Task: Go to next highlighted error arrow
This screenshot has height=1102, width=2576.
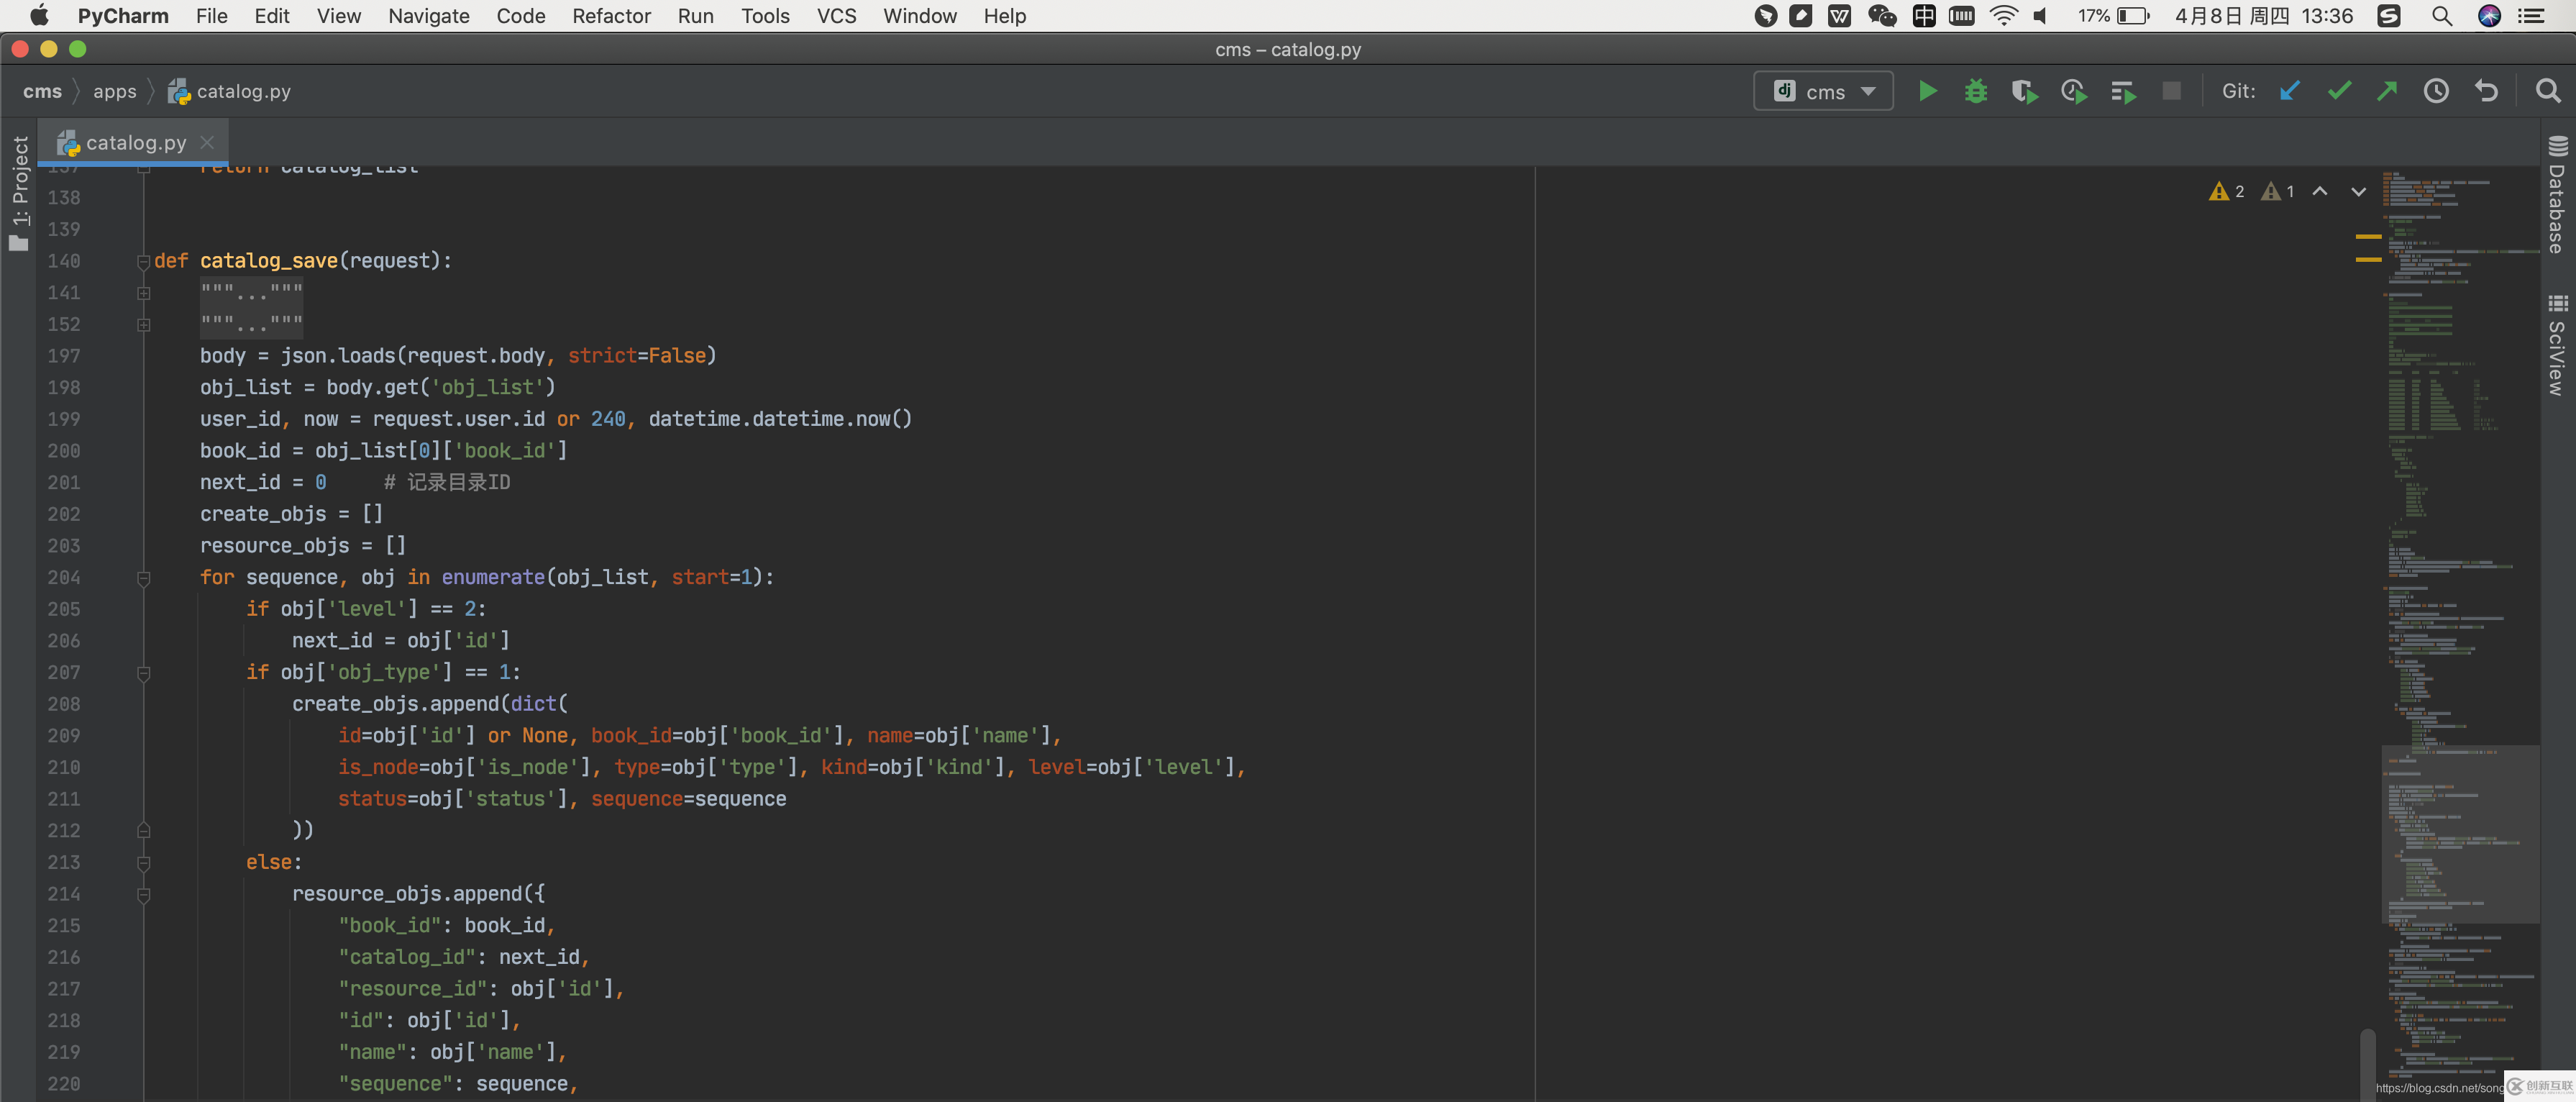Action: (2358, 191)
